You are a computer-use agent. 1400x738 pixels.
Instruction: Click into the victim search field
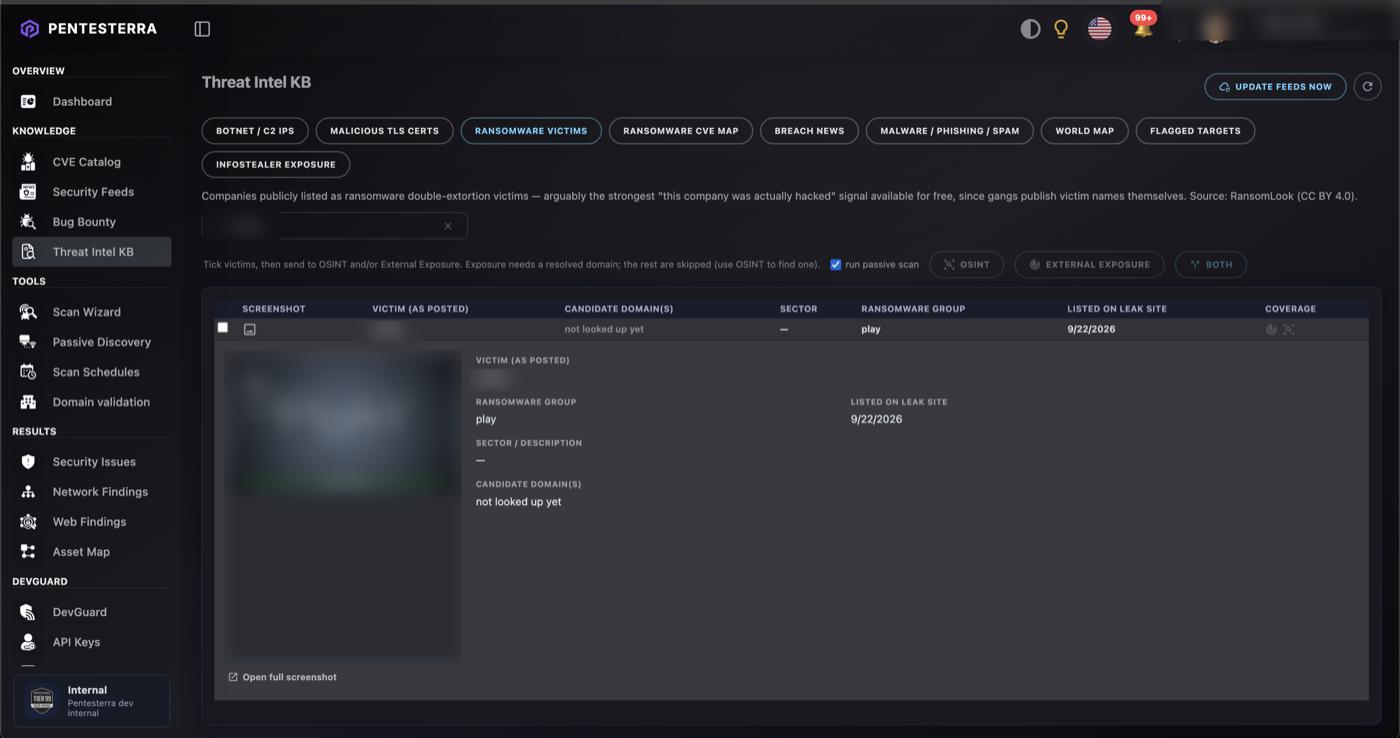point(335,226)
